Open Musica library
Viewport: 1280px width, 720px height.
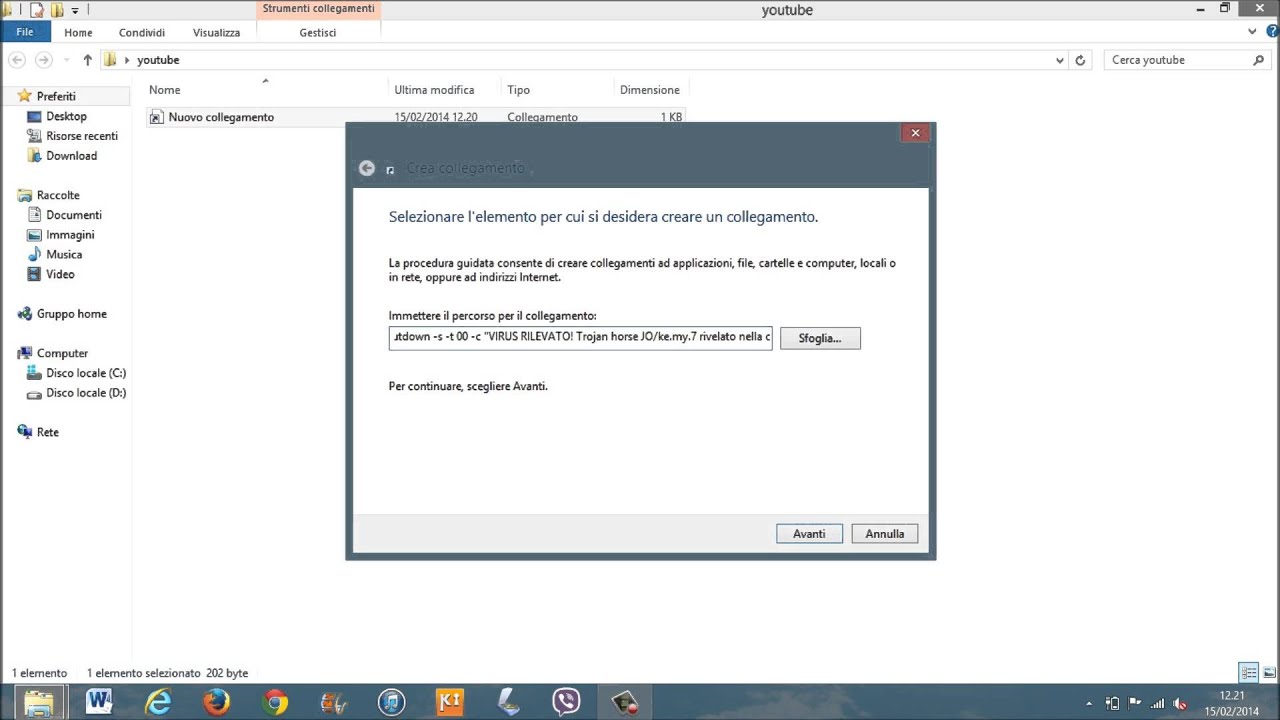(x=64, y=254)
